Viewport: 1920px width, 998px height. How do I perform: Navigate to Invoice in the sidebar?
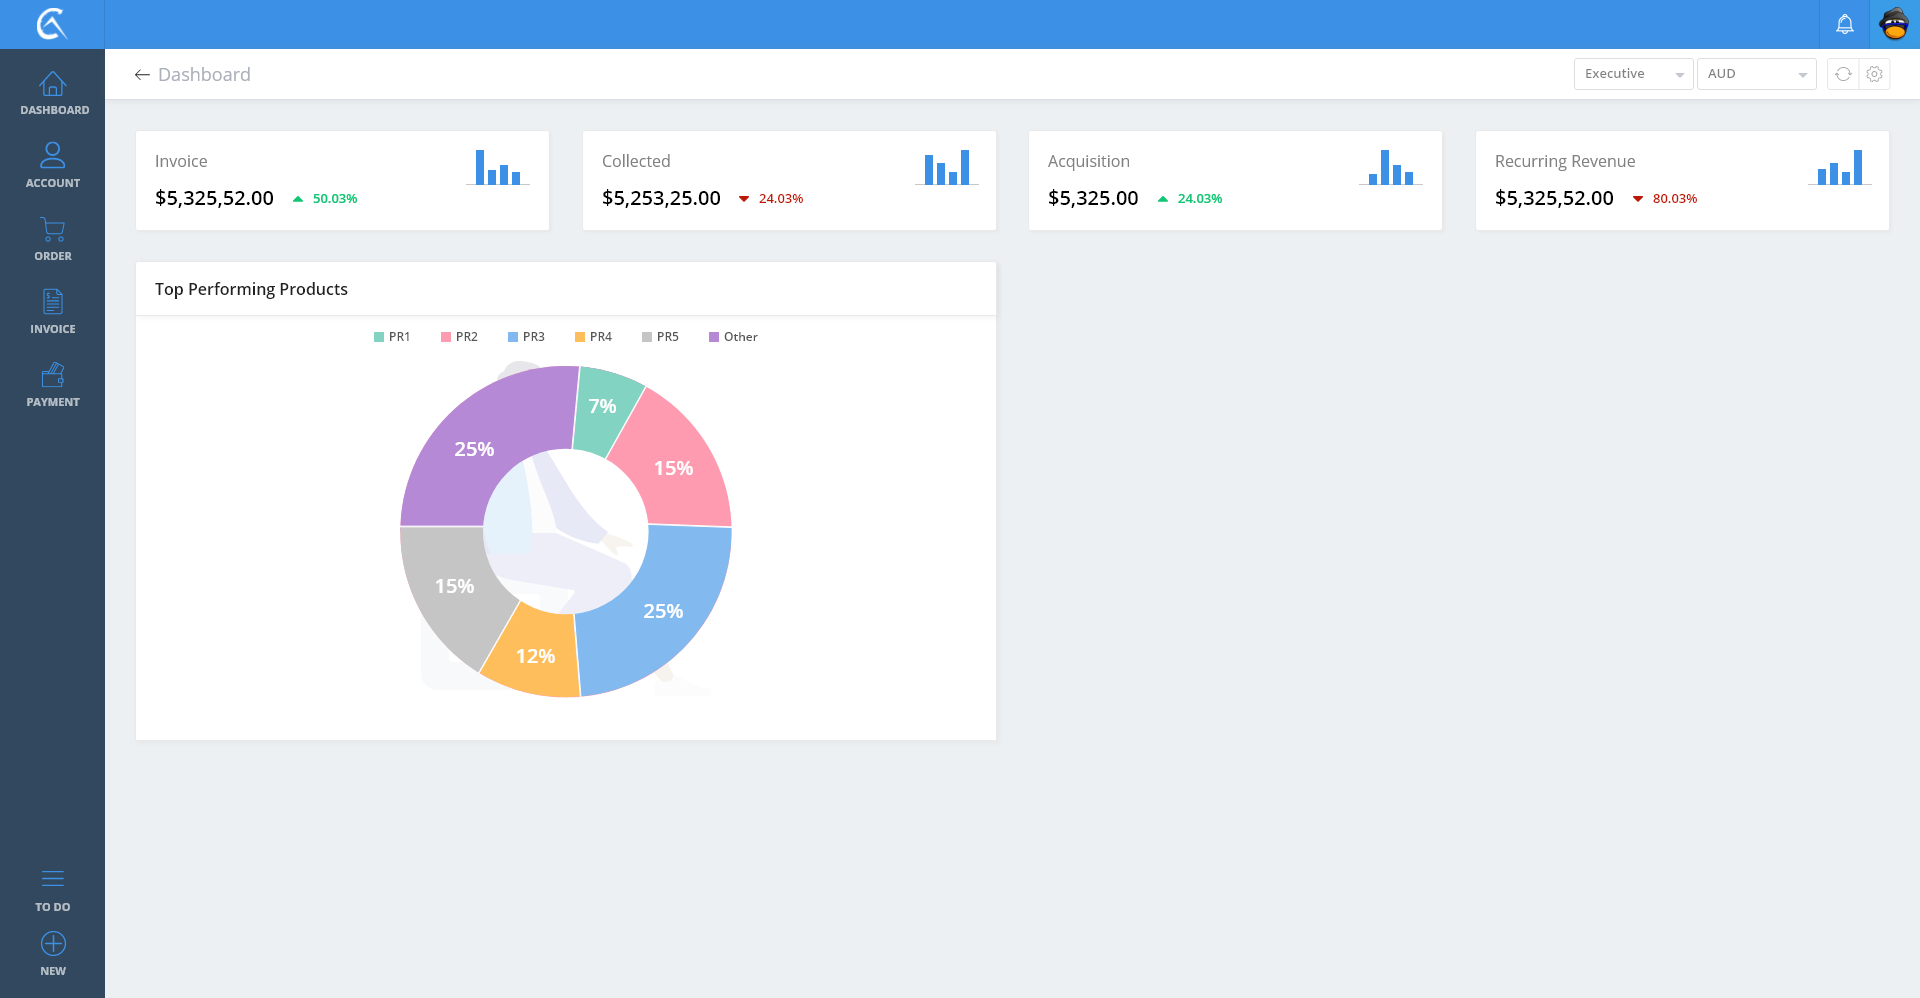click(53, 311)
